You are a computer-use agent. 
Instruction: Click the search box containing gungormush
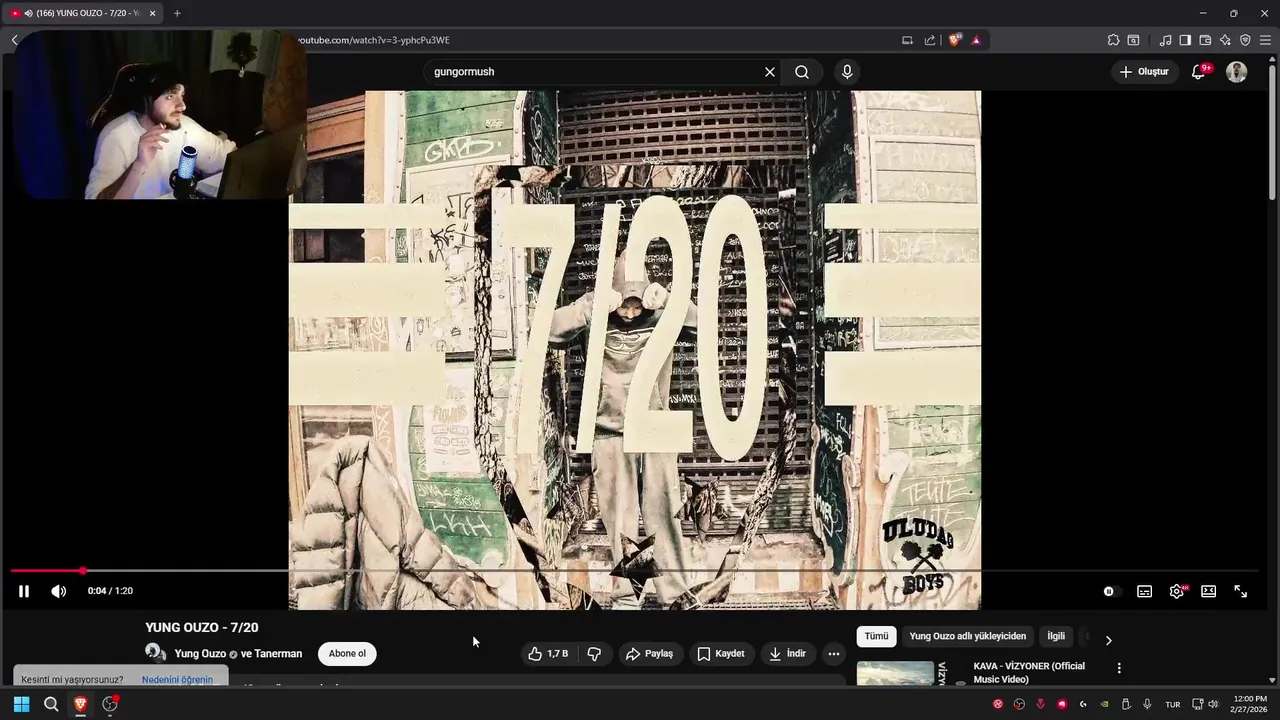[x=595, y=72]
